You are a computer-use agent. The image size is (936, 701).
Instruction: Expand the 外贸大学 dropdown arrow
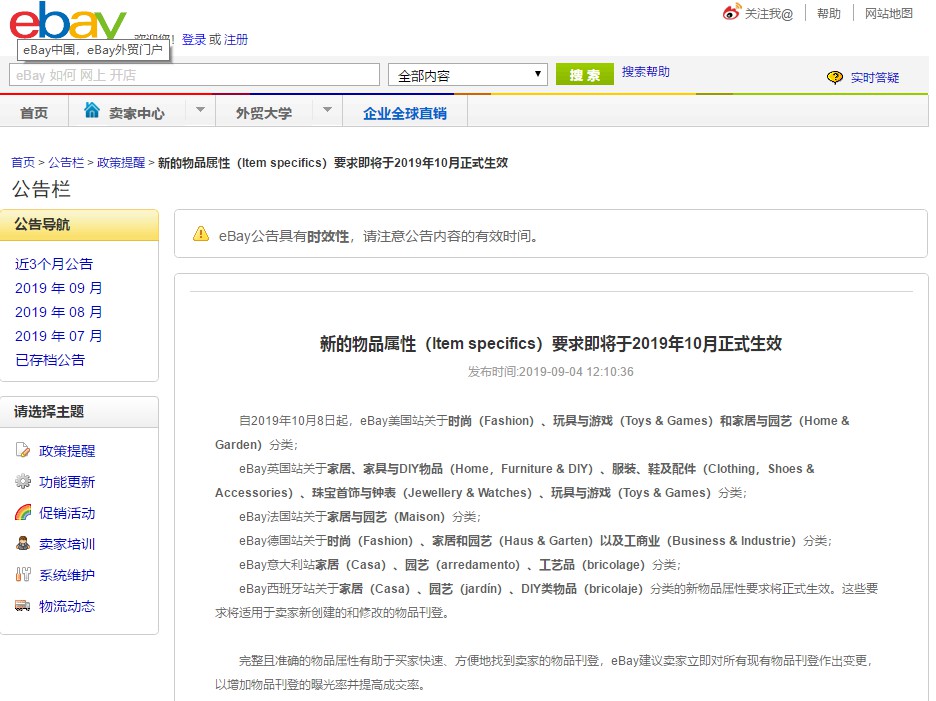click(x=327, y=110)
